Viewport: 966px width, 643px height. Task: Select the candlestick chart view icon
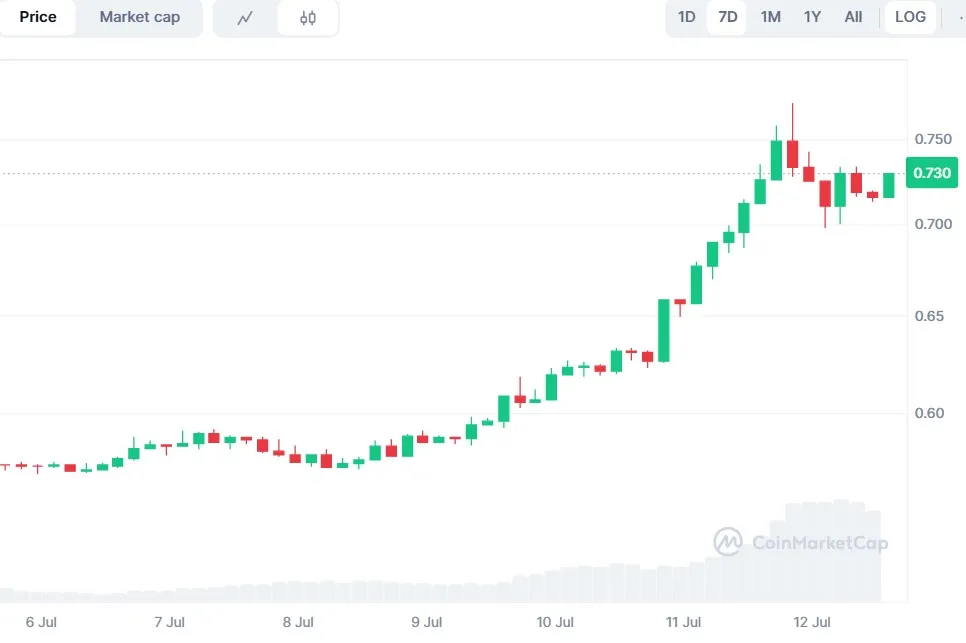(x=307, y=17)
